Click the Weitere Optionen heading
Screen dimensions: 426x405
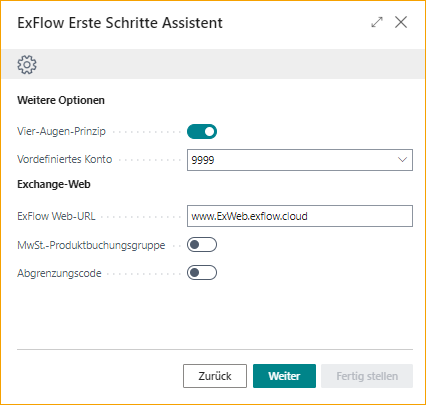(x=61, y=100)
